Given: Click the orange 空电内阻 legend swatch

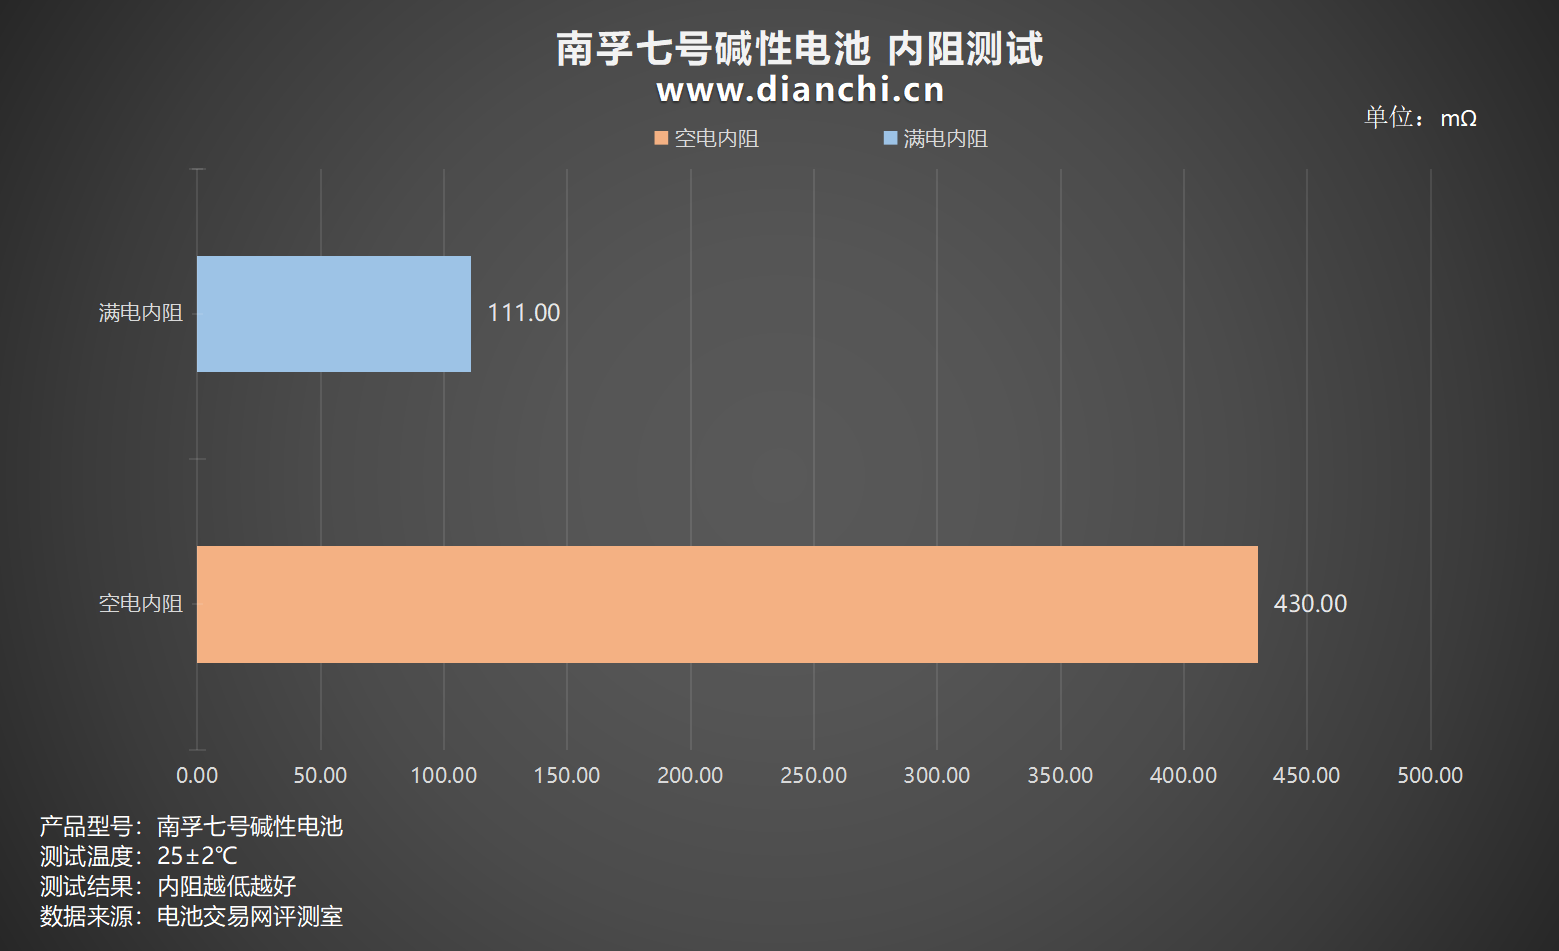Looking at the screenshot, I should coord(661,138).
